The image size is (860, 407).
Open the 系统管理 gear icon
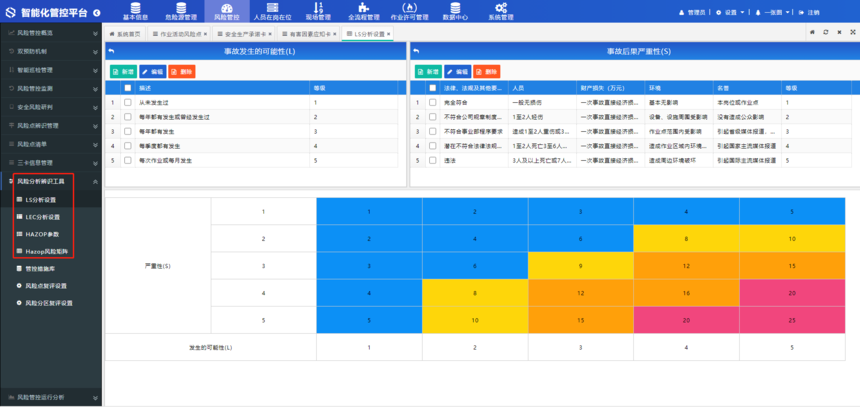[x=501, y=11]
